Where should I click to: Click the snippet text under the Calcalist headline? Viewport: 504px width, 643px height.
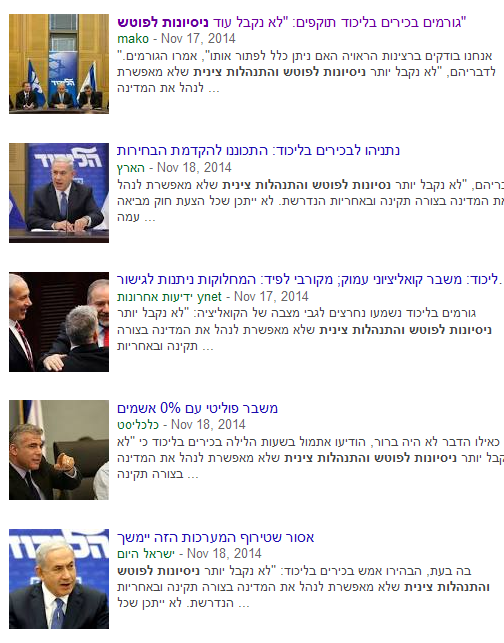(x=308, y=458)
